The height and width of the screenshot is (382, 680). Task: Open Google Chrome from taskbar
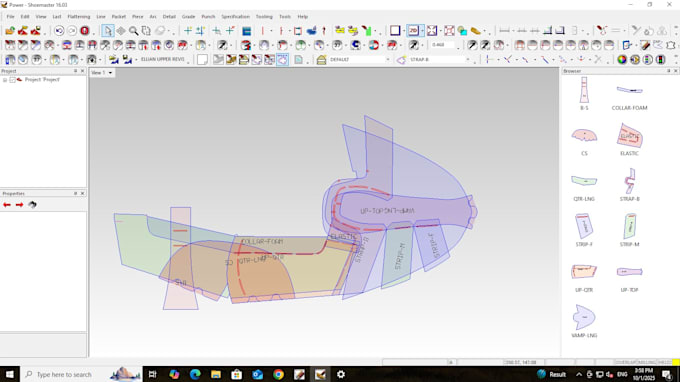(x=278, y=374)
